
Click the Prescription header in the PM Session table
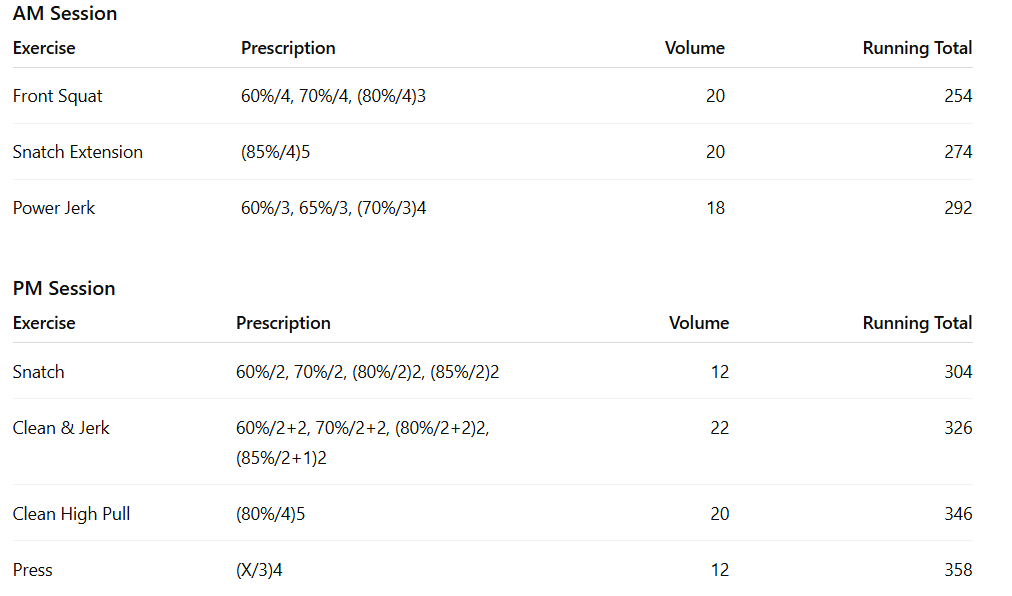click(x=283, y=323)
